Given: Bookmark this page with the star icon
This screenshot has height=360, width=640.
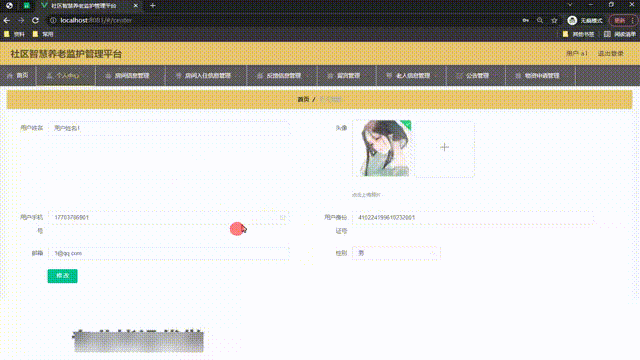Looking at the screenshot, I should 554,20.
